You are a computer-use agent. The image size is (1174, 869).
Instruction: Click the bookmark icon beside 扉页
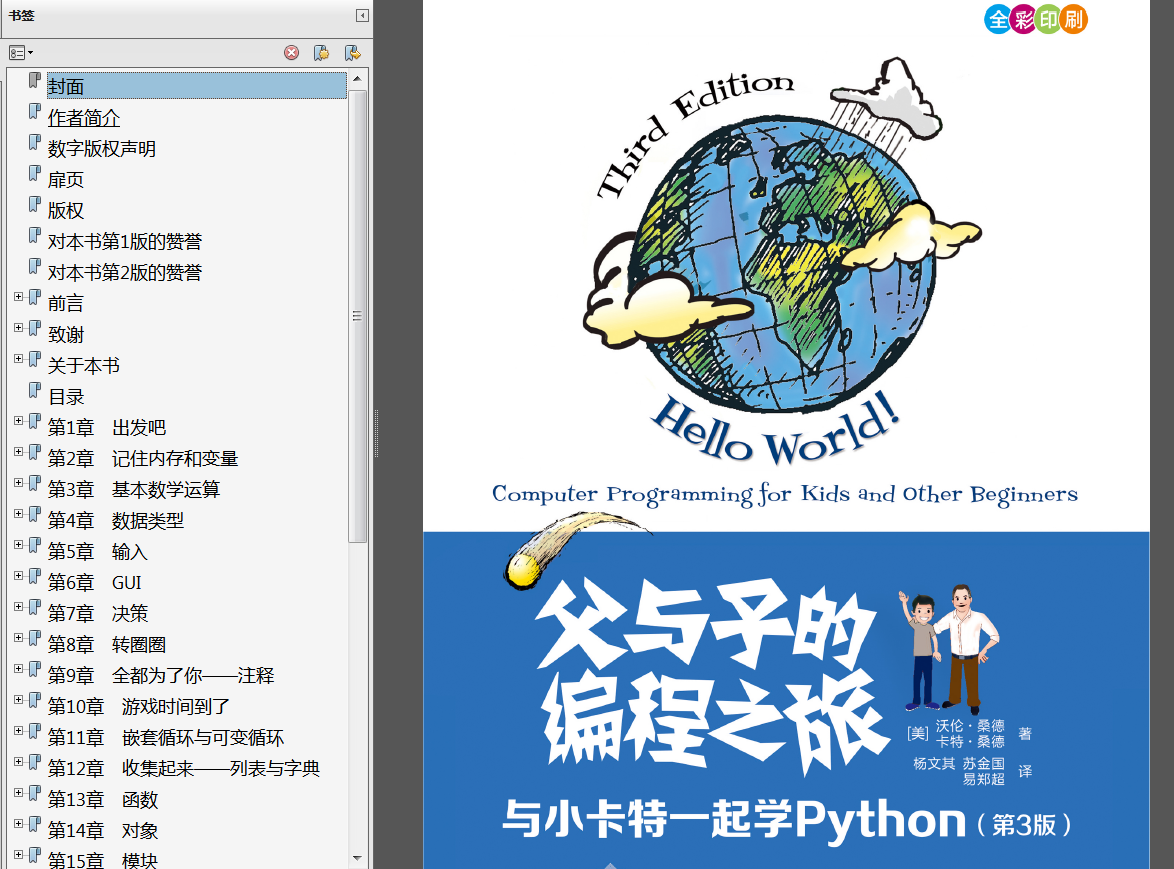(x=34, y=173)
